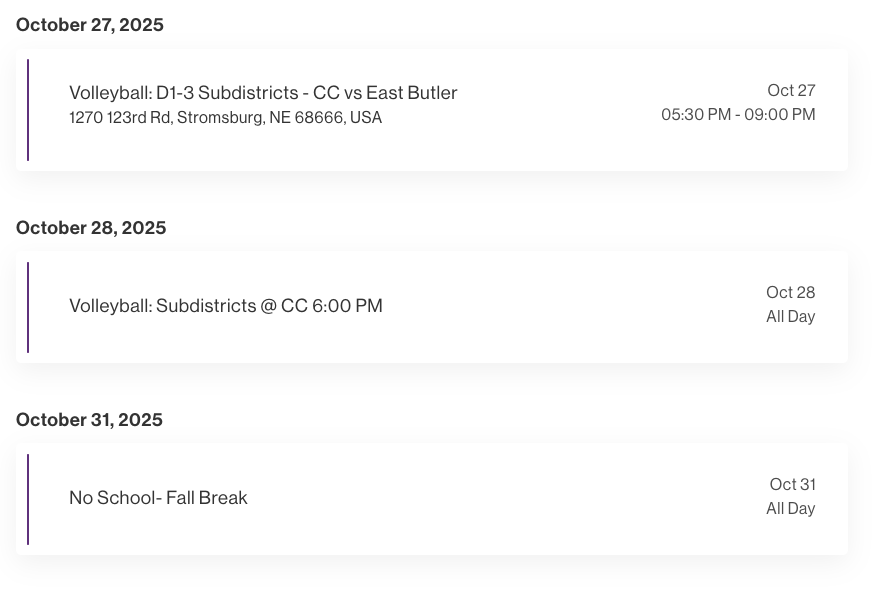
Task: Click All Day label under Oct 28
Action: click(790, 317)
